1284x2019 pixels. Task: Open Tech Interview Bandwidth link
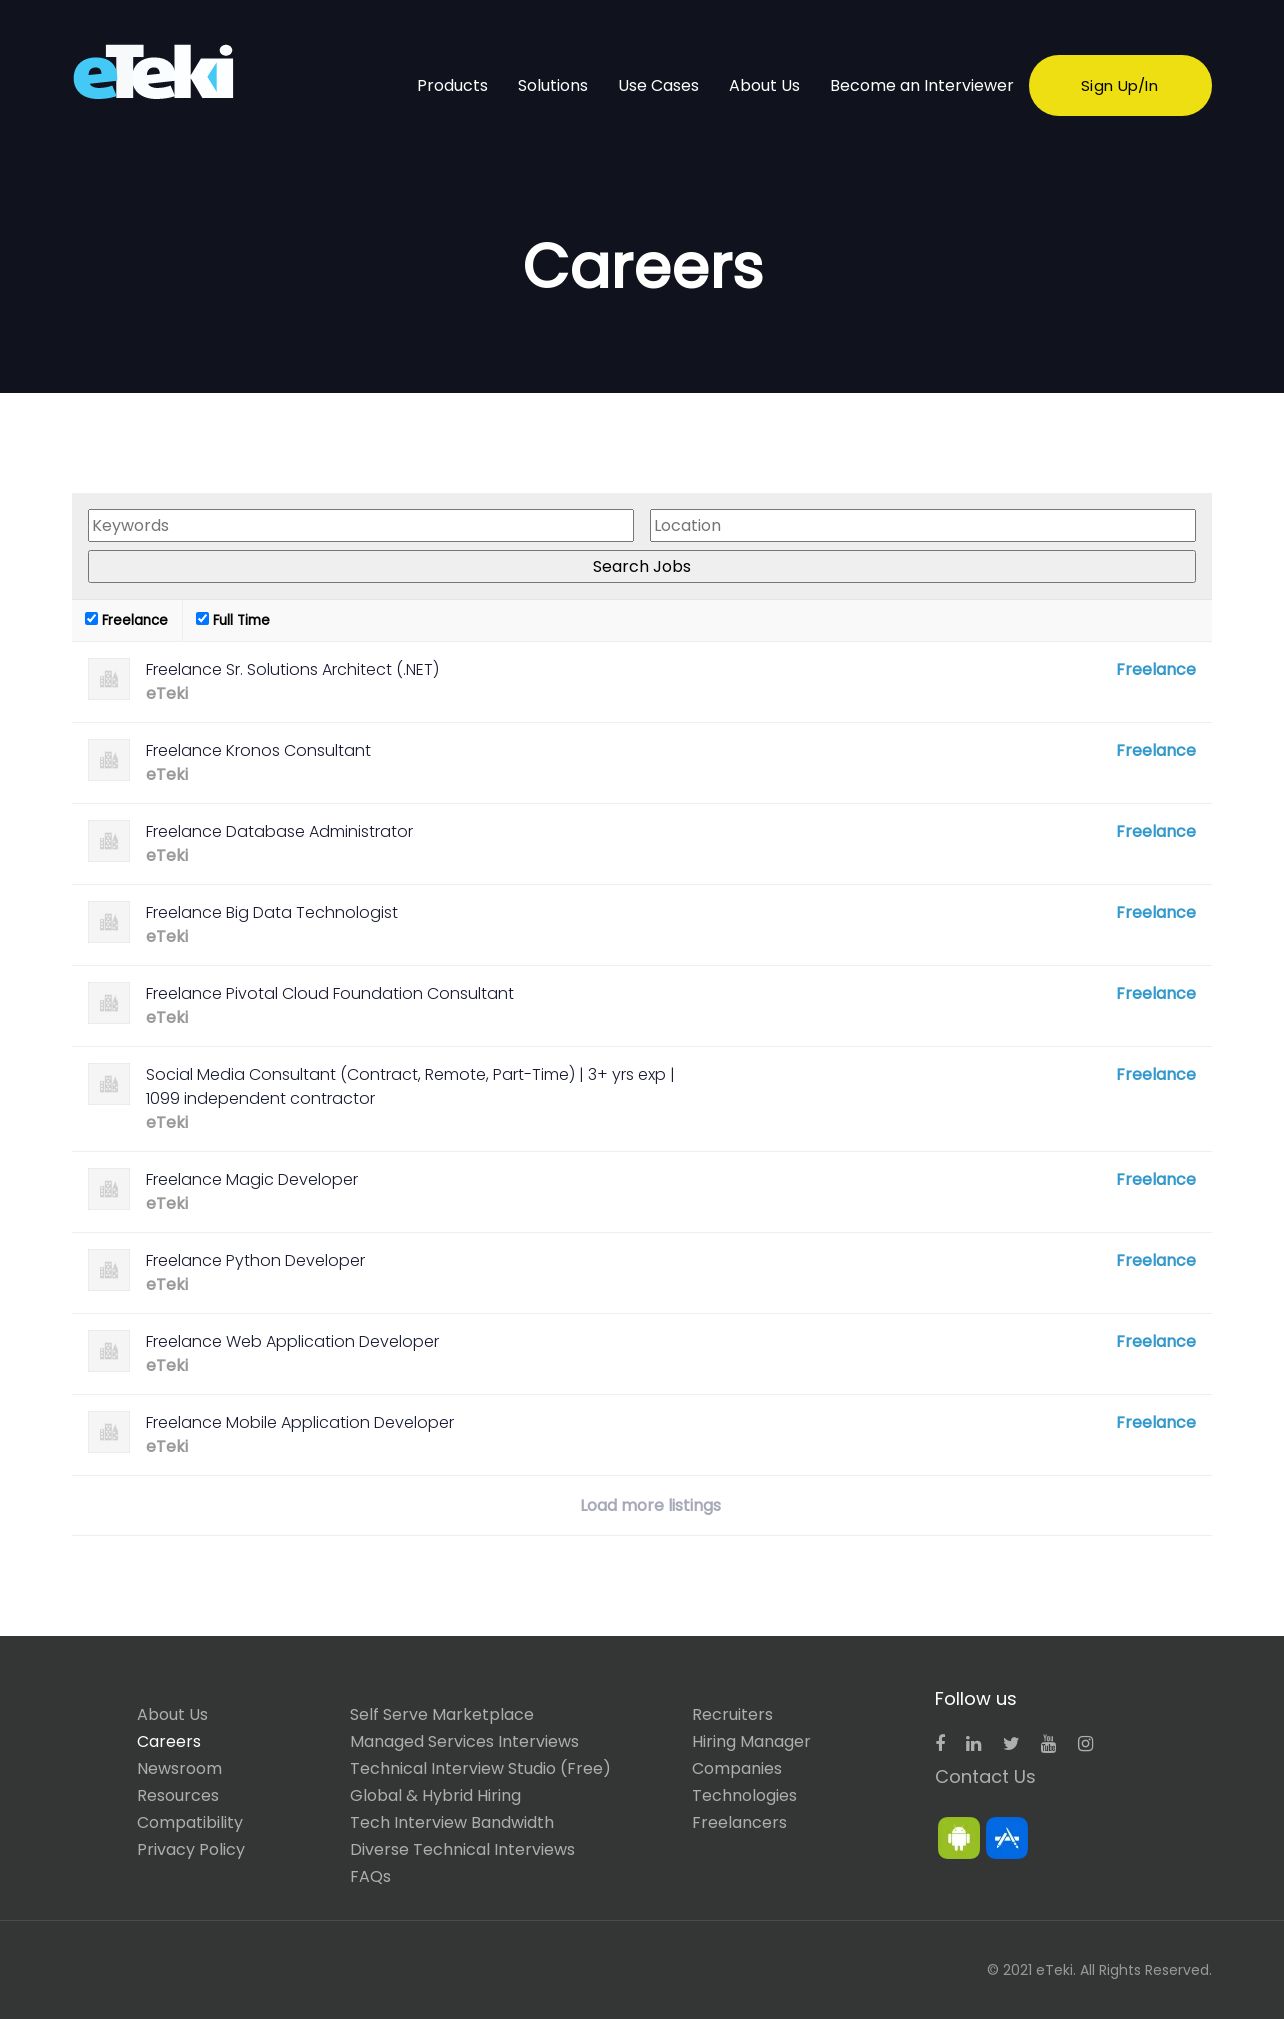coord(452,1822)
